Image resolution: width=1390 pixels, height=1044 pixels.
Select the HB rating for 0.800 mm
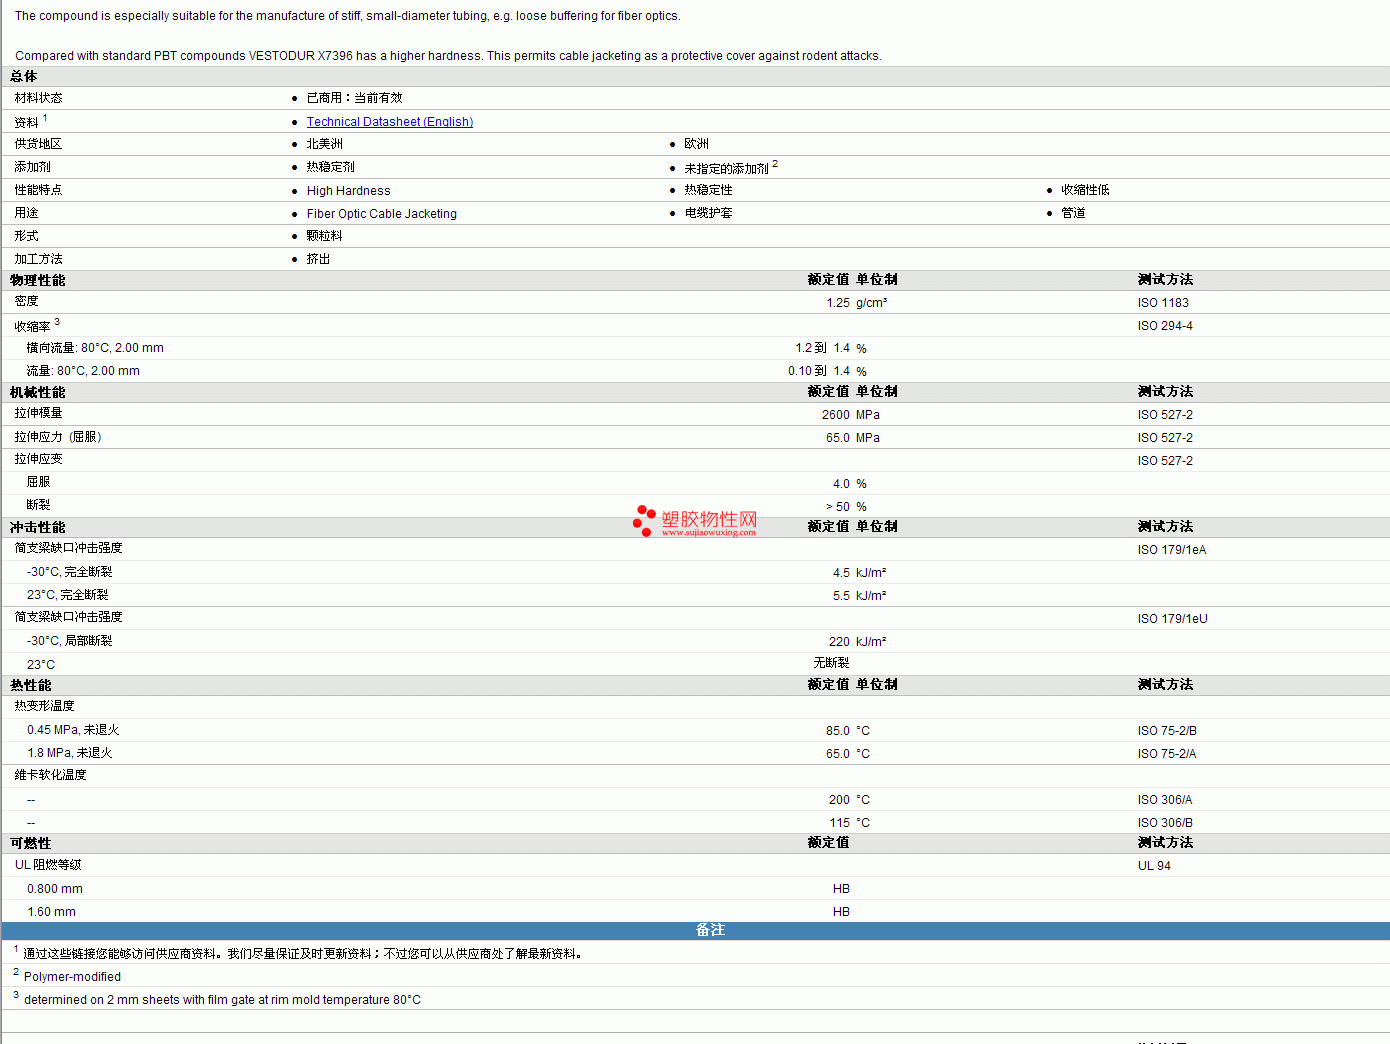842,889
